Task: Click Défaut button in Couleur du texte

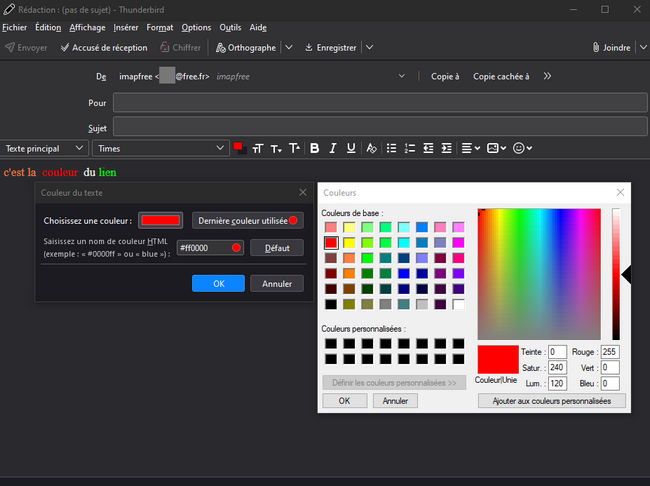Action: 276,247
